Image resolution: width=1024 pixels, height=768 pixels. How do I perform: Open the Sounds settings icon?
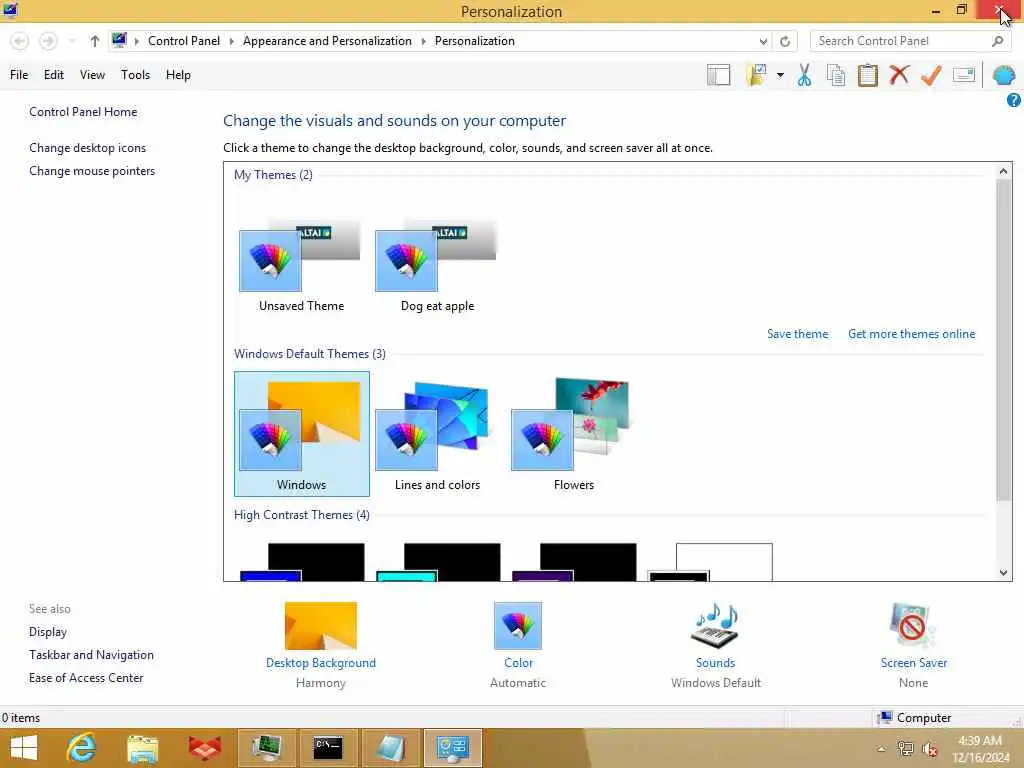tap(715, 626)
